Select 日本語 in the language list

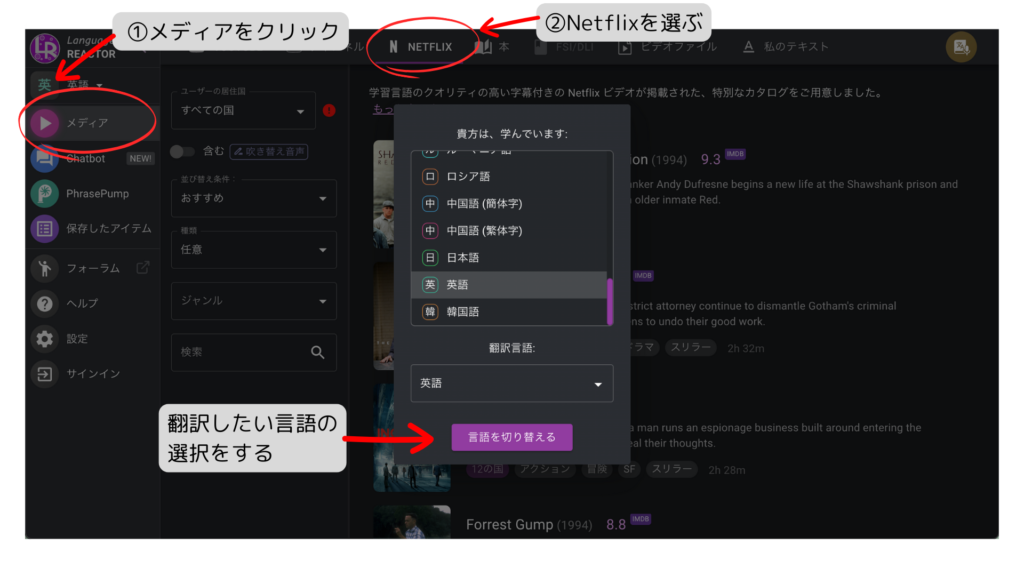[x=509, y=257]
